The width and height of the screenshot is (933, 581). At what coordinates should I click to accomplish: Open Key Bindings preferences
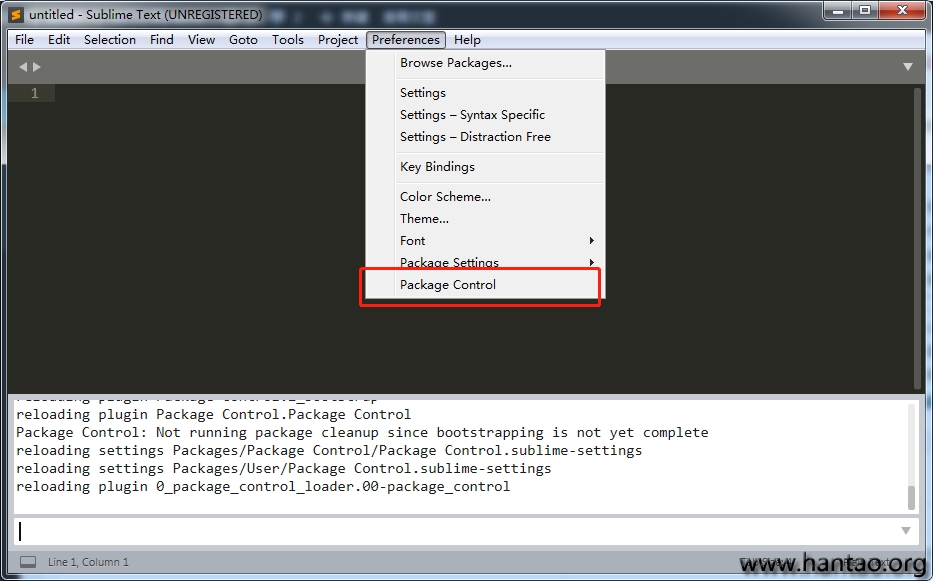pos(437,167)
